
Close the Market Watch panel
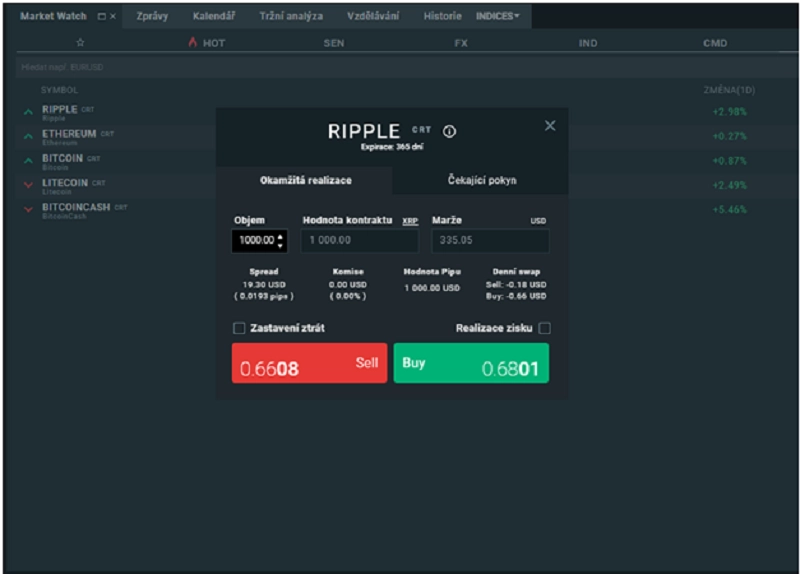click(113, 16)
